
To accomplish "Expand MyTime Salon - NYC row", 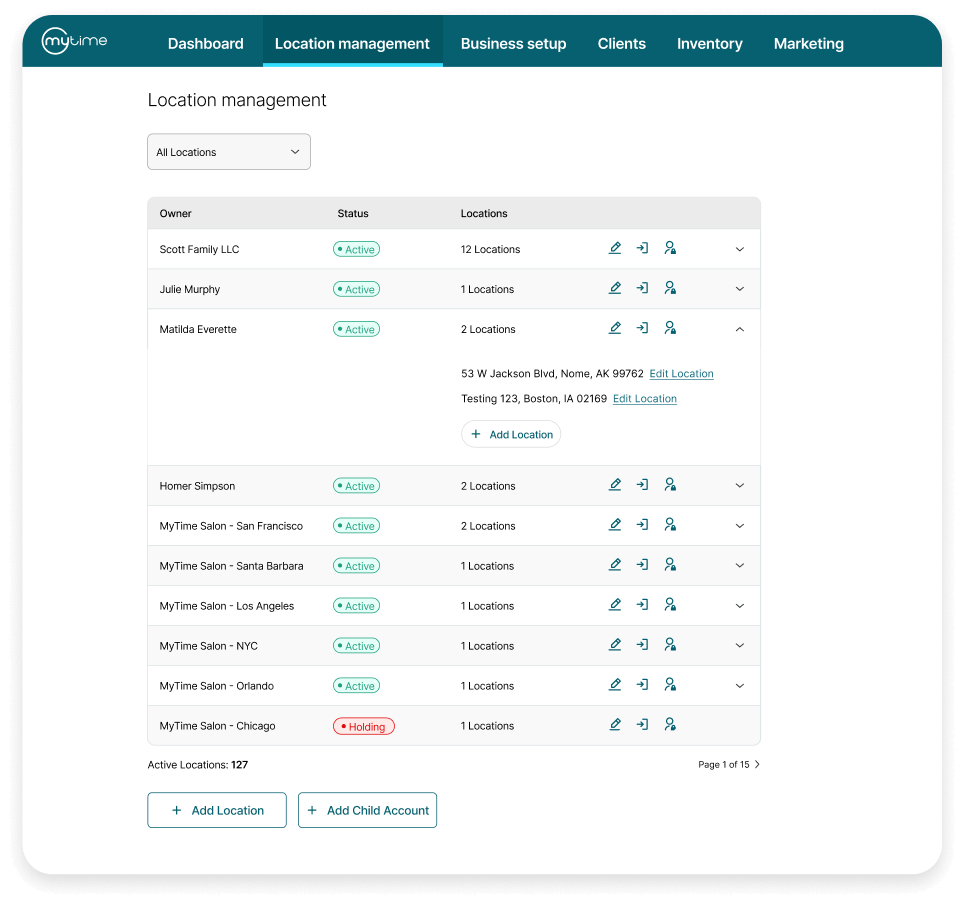I will (740, 646).
